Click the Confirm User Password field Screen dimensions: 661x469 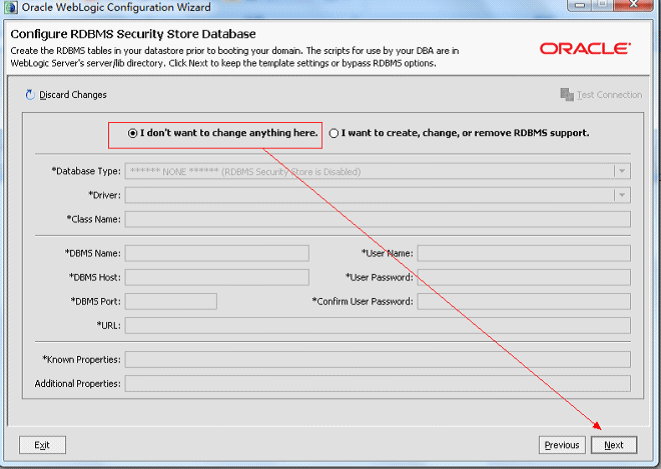(524, 301)
